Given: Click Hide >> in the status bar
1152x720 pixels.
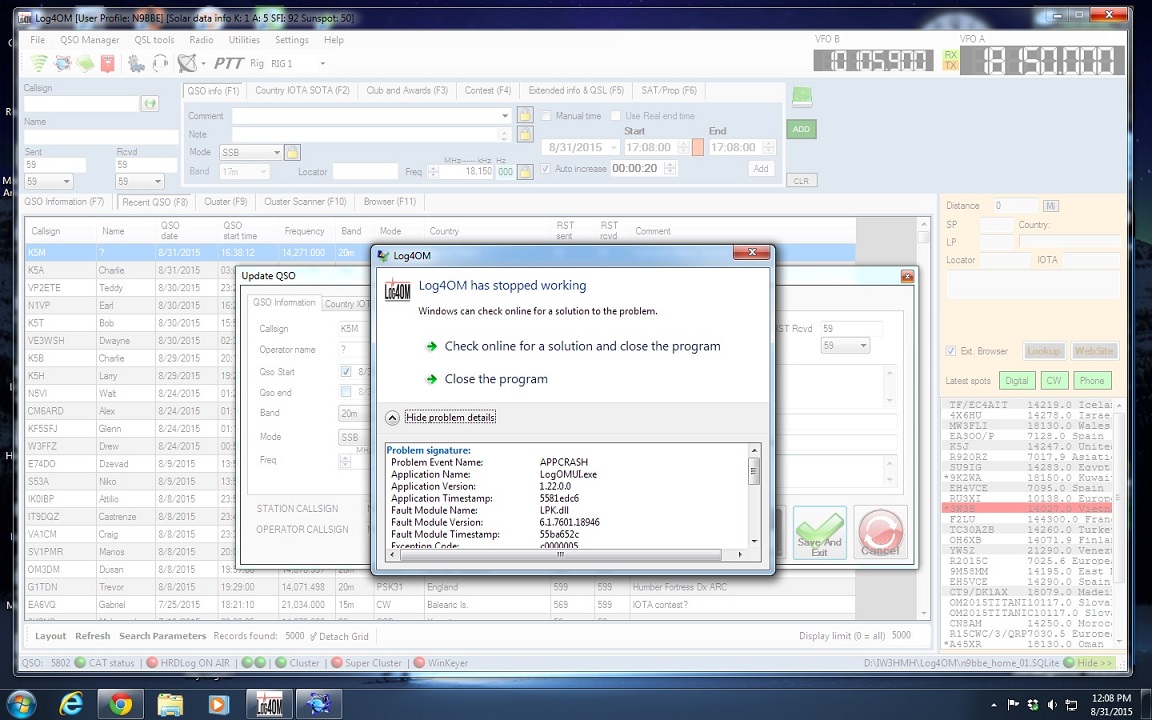Looking at the screenshot, I should pyautogui.click(x=1095, y=663).
